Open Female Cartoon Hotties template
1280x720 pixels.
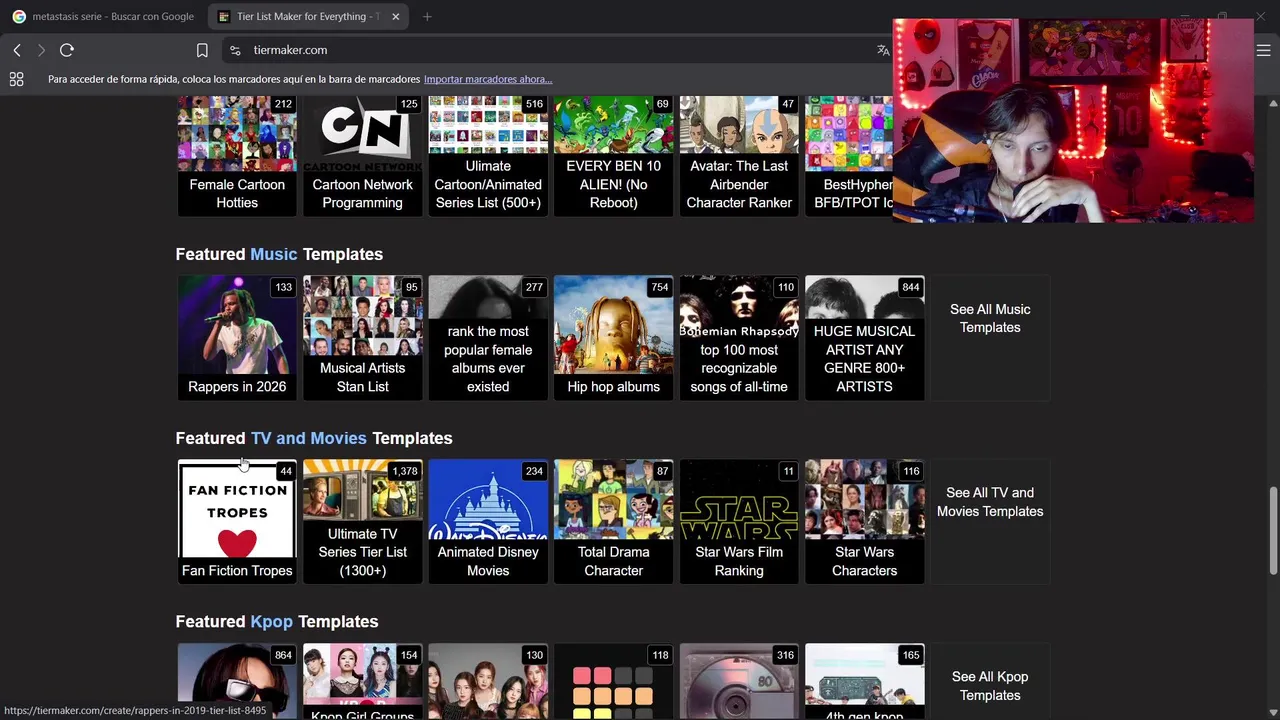pyautogui.click(x=237, y=156)
